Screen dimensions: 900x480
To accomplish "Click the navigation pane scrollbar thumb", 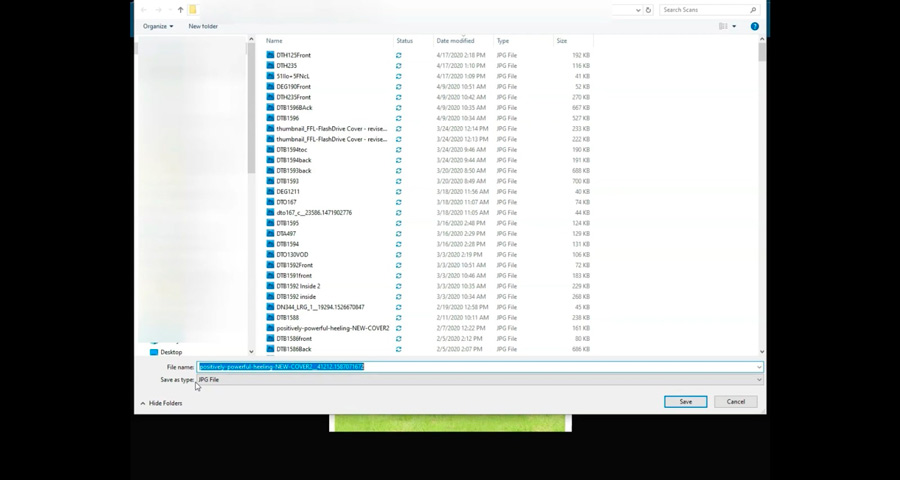I will (x=251, y=108).
